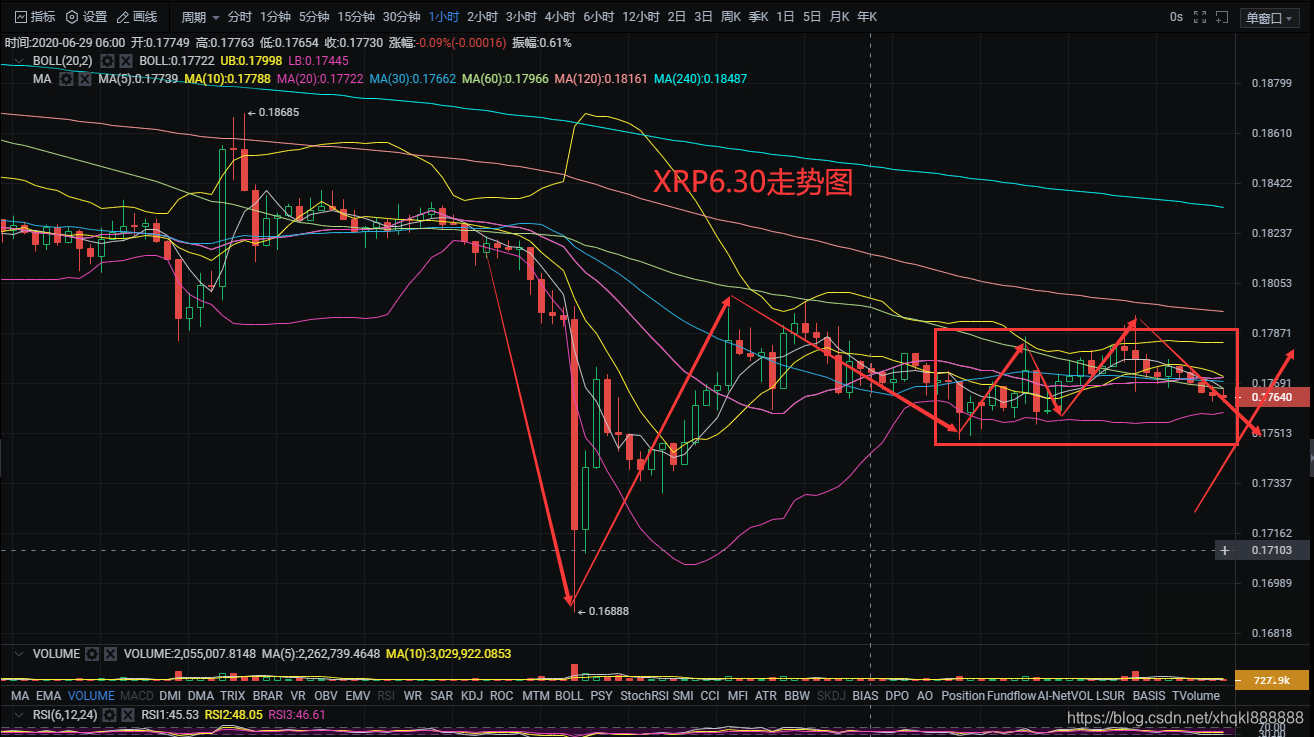Select the 月K monthly candles
Image resolution: width=1314 pixels, height=737 pixels.
tap(839, 17)
